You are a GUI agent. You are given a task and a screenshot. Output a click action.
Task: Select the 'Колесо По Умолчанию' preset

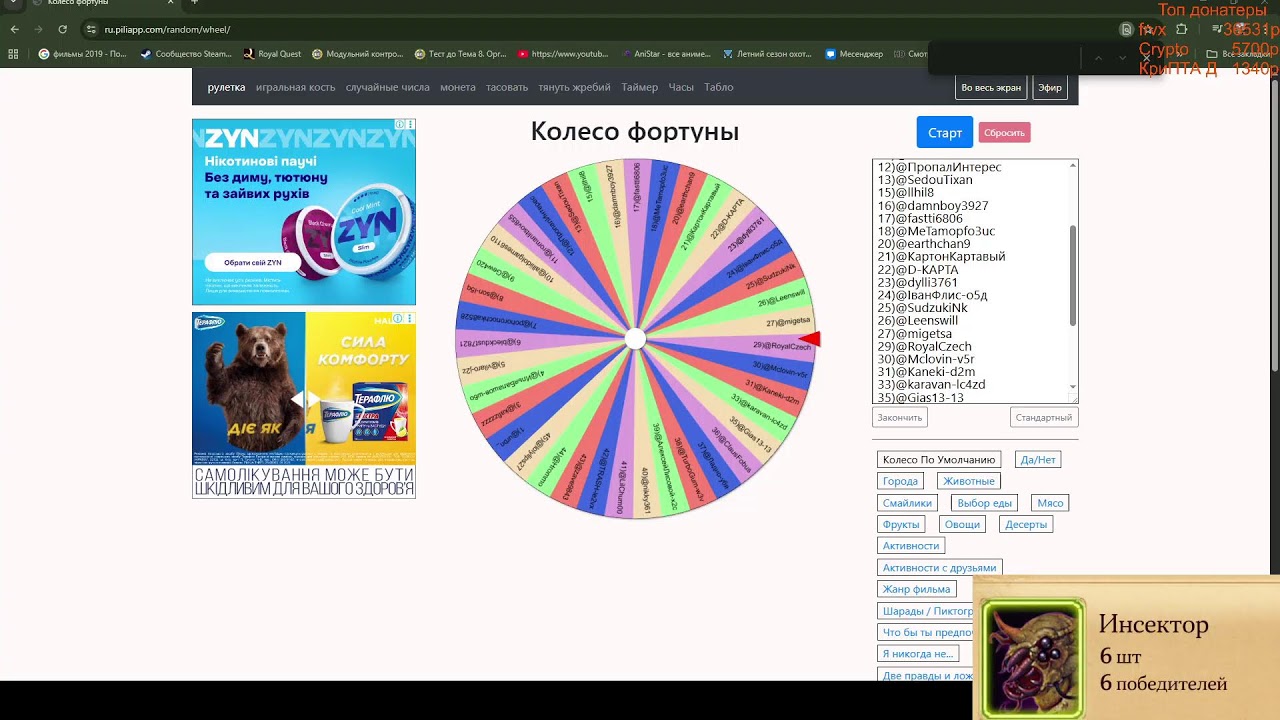tap(939, 460)
